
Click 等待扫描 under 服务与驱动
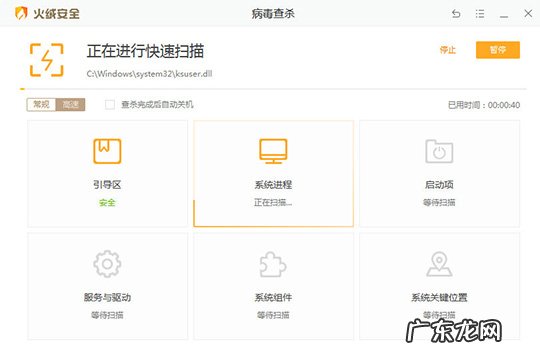point(107,315)
